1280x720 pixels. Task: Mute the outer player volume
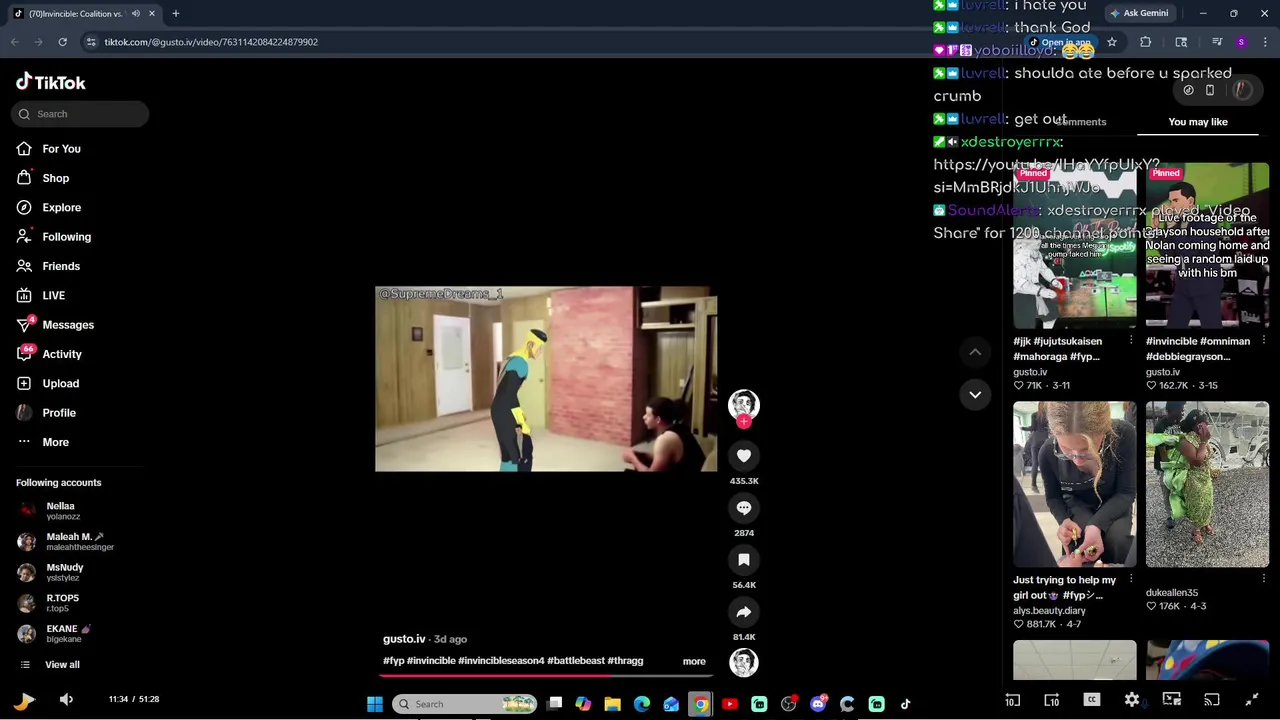tap(66, 700)
